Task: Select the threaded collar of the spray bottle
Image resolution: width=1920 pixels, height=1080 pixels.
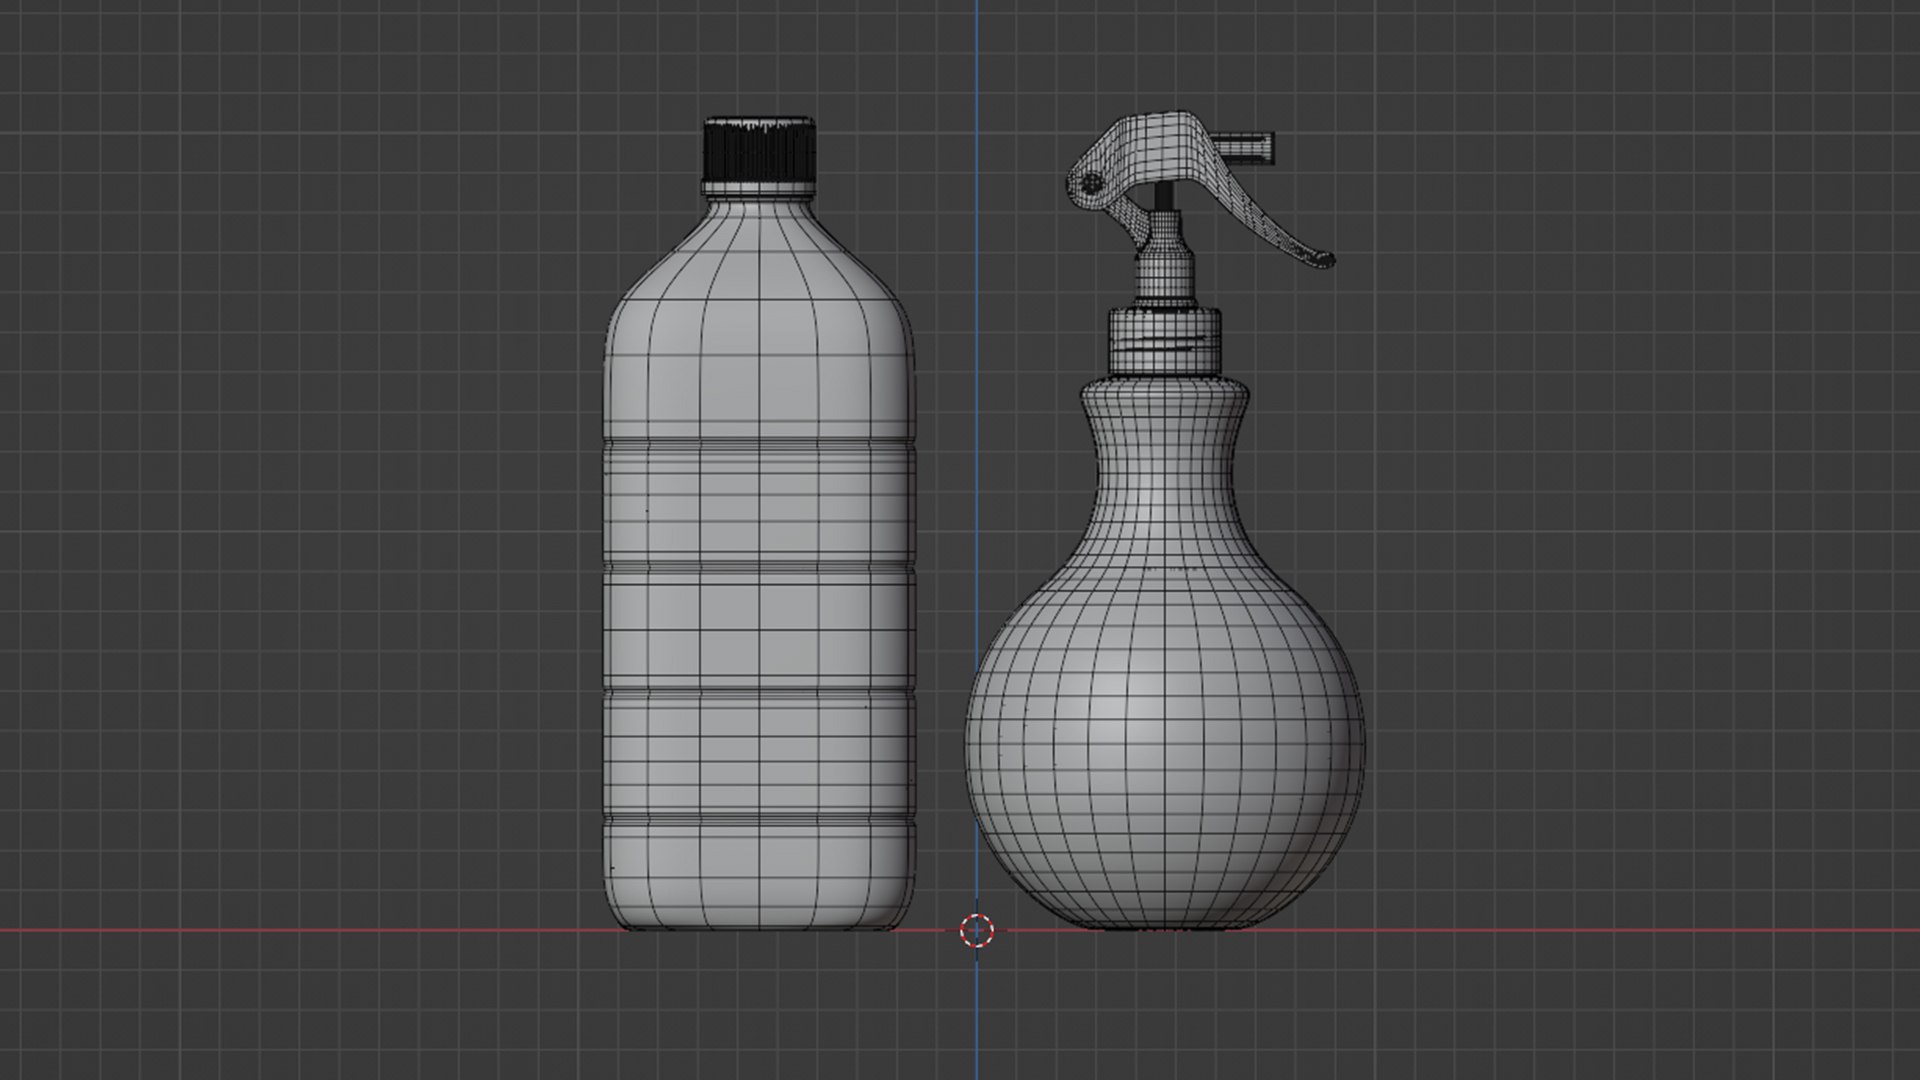Action: pyautogui.click(x=1164, y=343)
